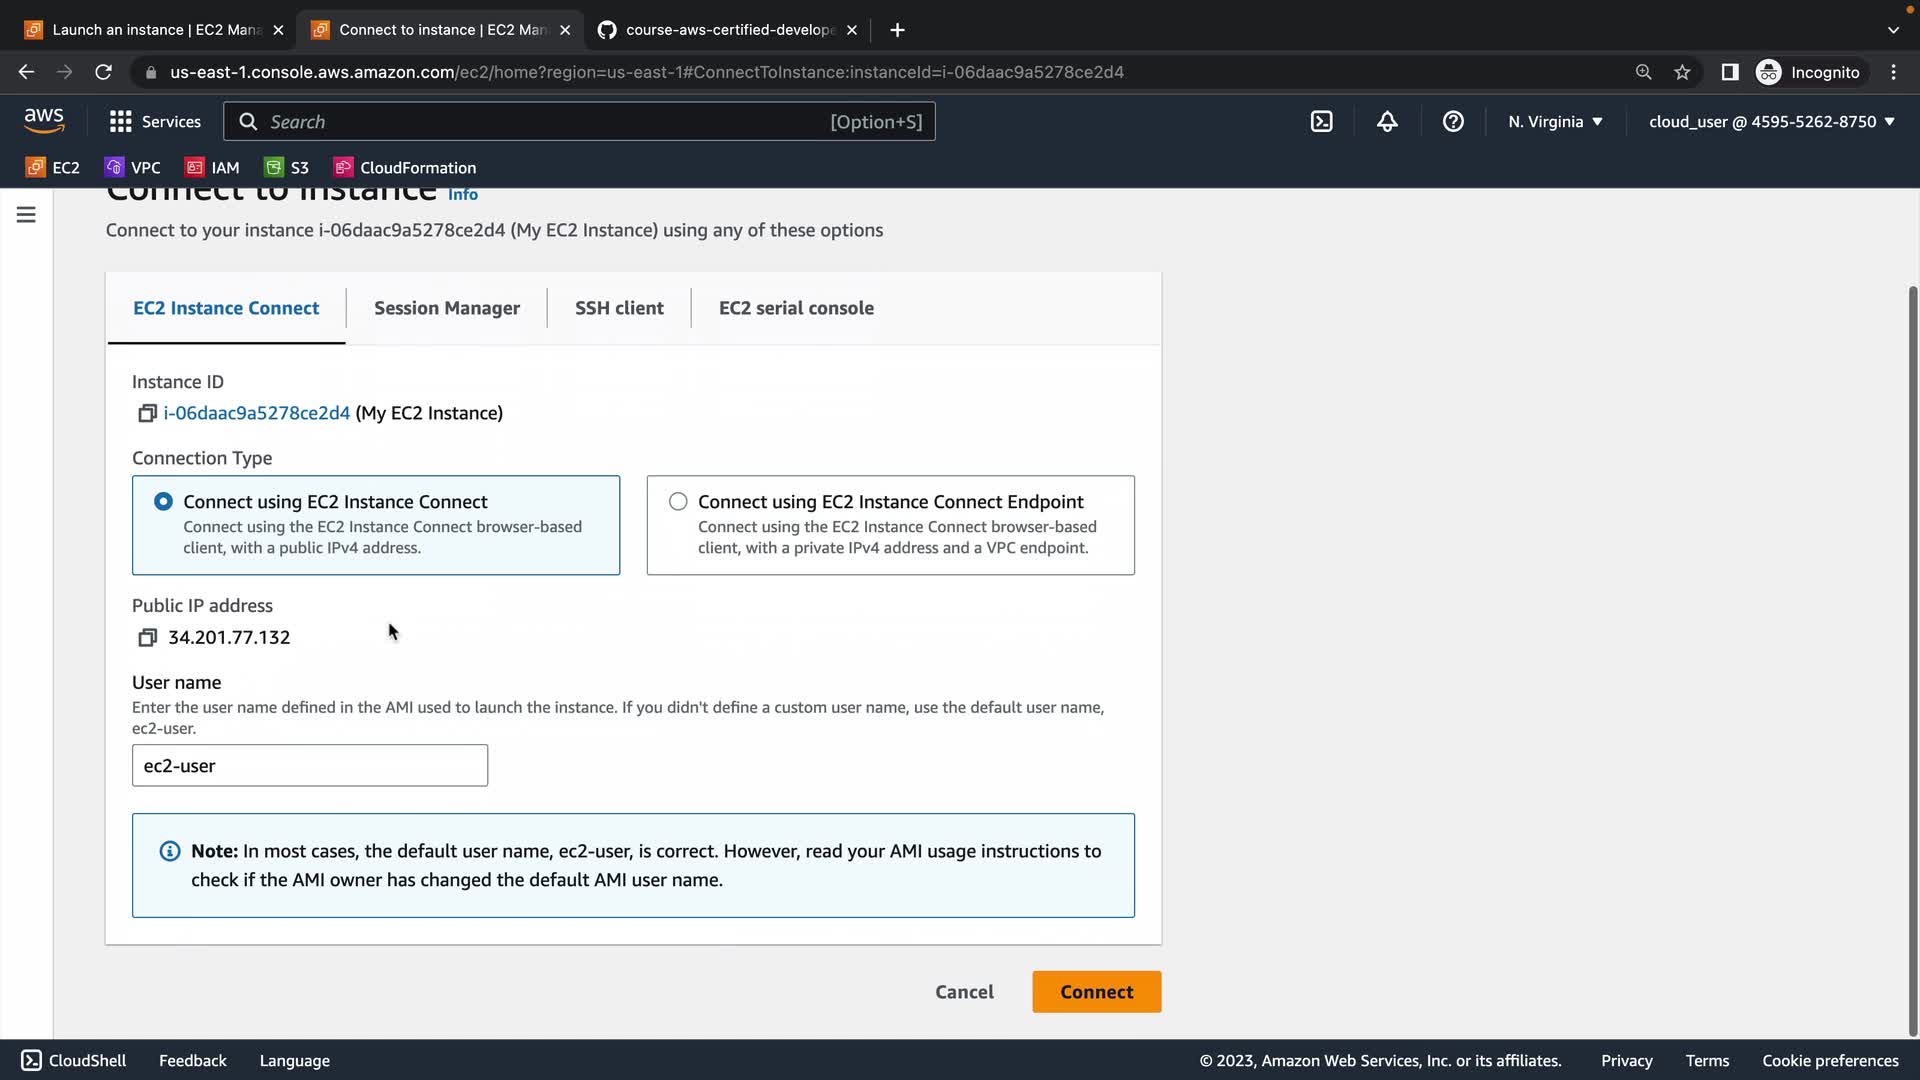The image size is (1920, 1080).
Task: Open the help question mark icon
Action: point(1453,122)
